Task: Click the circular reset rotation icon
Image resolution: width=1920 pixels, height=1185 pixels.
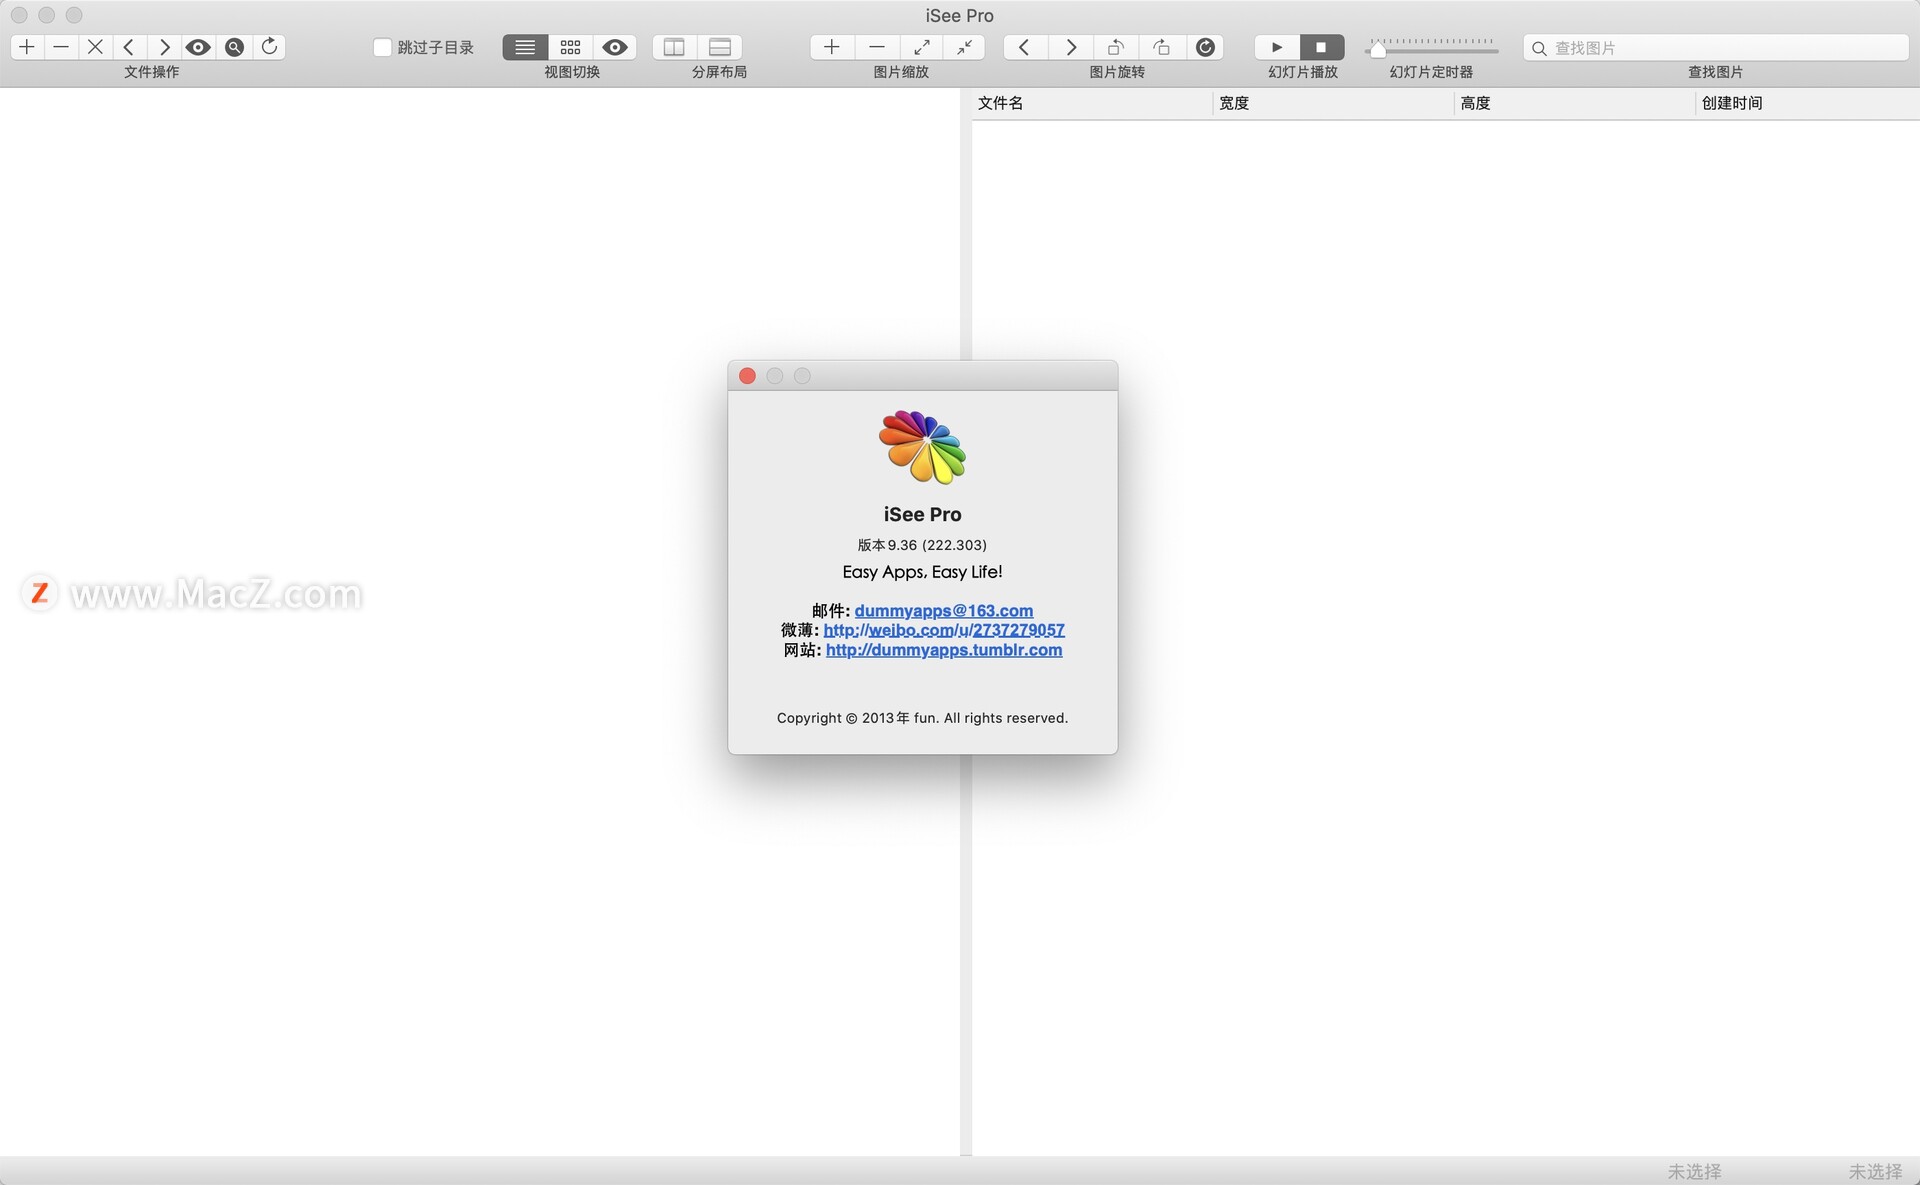Action: pyautogui.click(x=1206, y=47)
